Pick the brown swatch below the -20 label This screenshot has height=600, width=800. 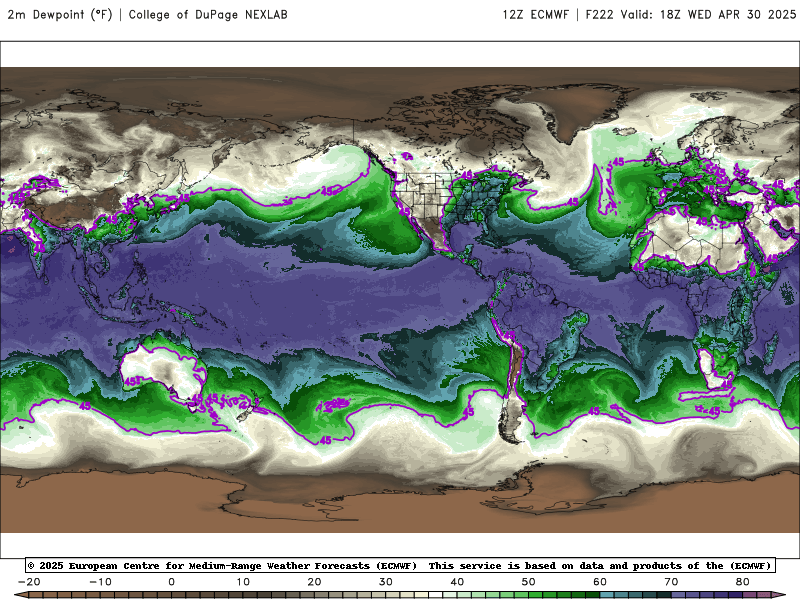(36, 596)
